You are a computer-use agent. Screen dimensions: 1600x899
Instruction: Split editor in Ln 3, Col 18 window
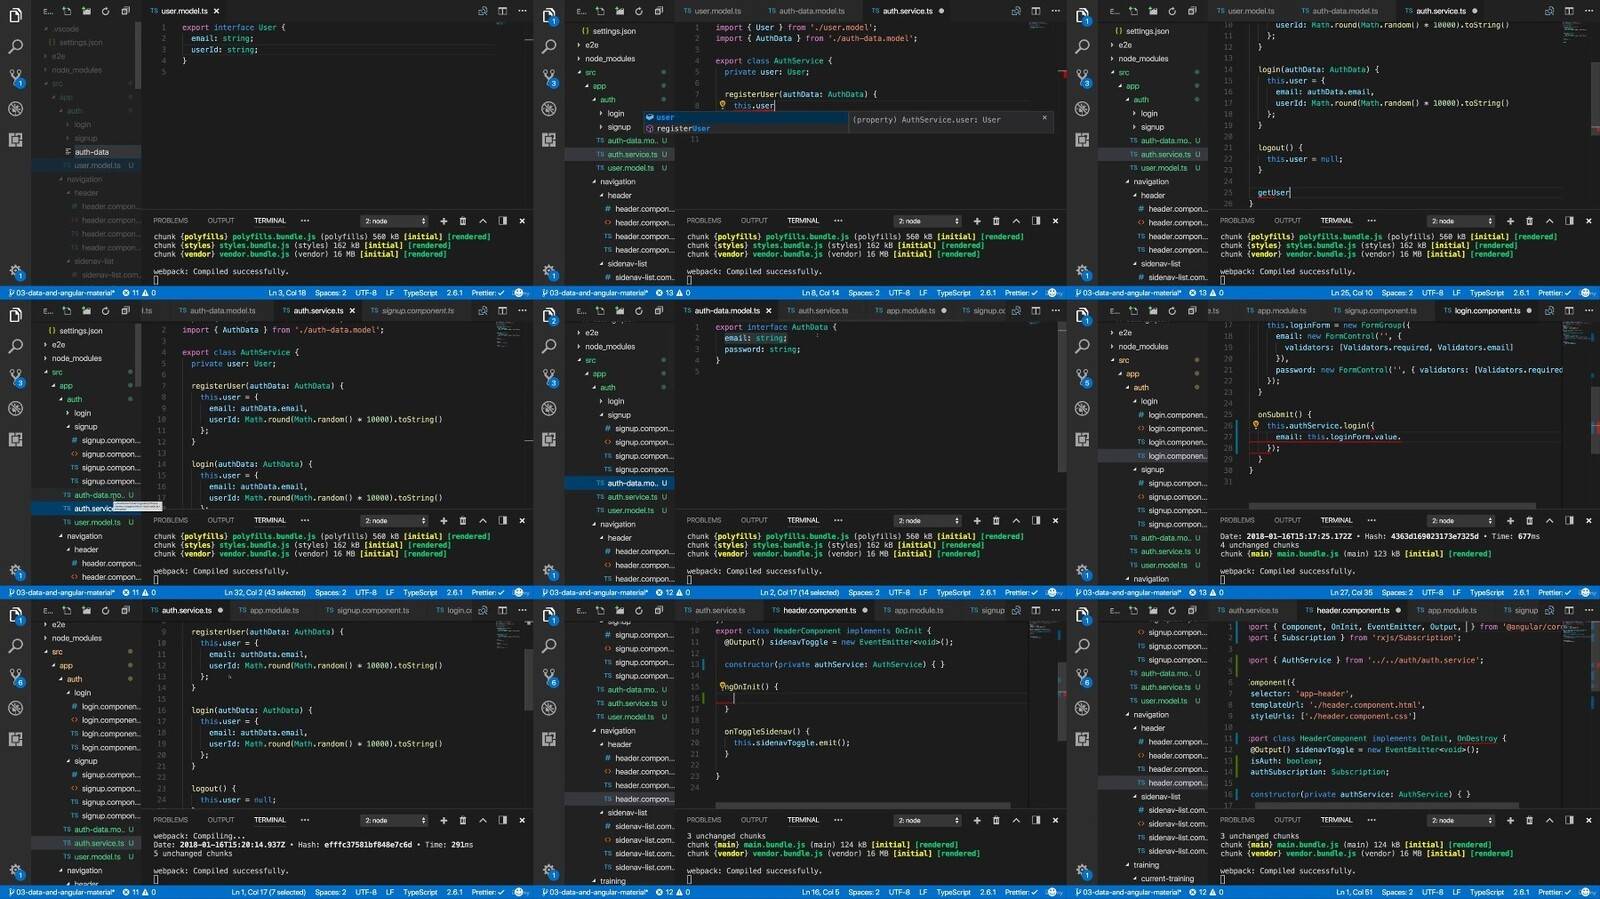pyautogui.click(x=502, y=11)
